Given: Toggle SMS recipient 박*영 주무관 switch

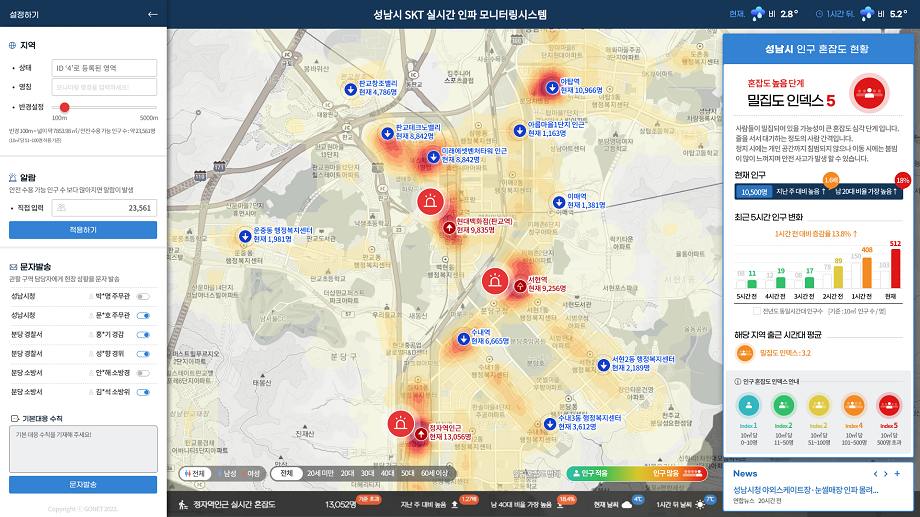Looking at the screenshot, I should tap(143, 296).
